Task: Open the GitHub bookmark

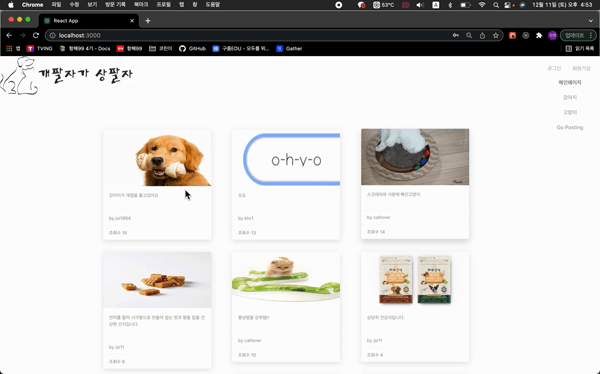Action: click(x=192, y=49)
